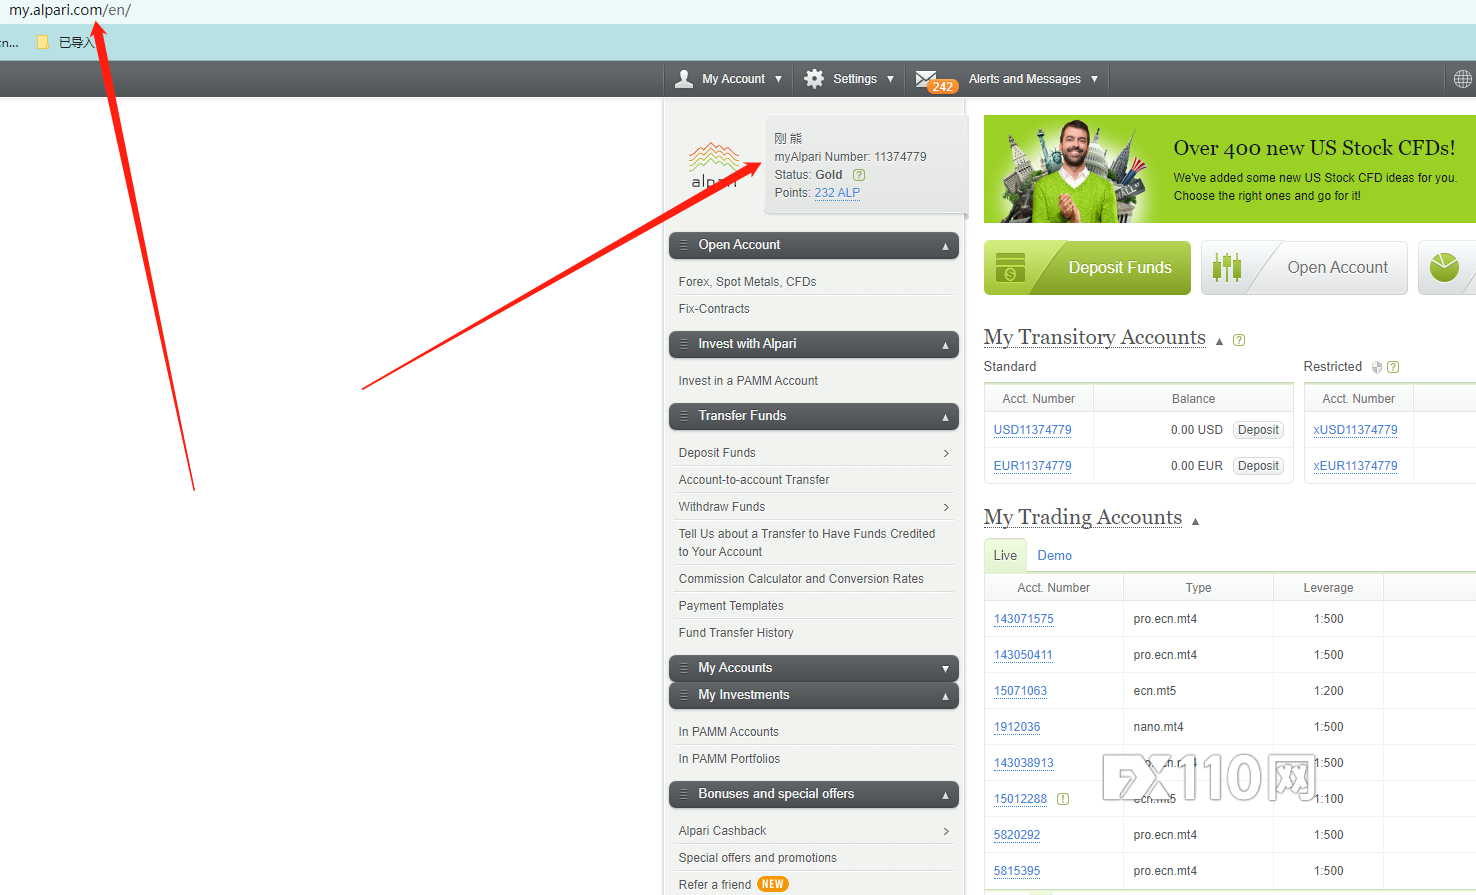Viewport: 1476px width, 895px height.
Task: Switch to the Live trading accounts tab
Action: 1005,556
